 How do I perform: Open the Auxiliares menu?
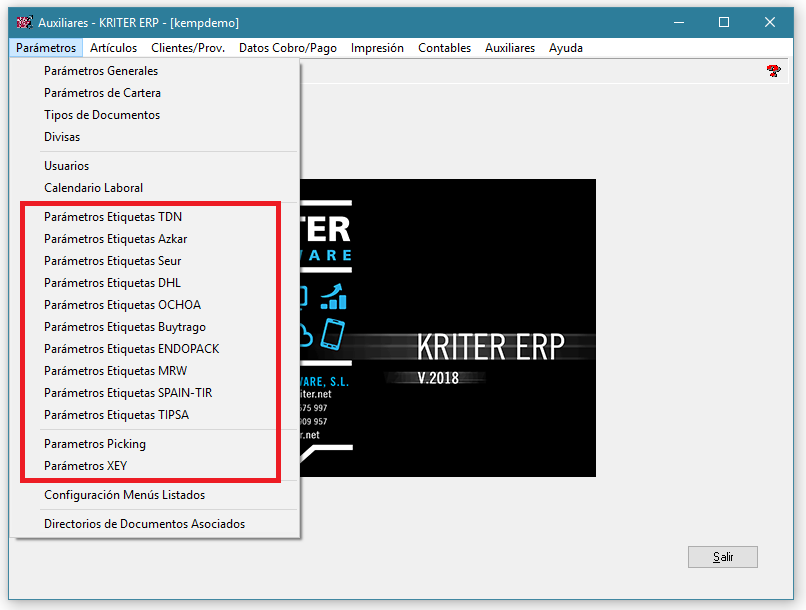click(509, 48)
